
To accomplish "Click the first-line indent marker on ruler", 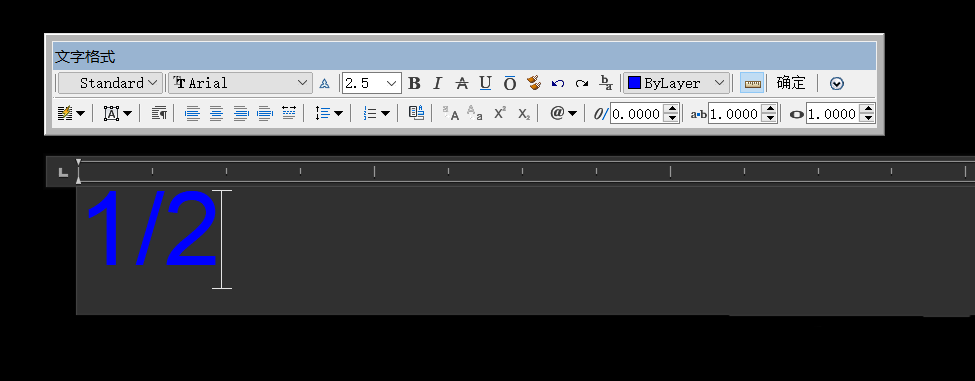I will (78, 163).
